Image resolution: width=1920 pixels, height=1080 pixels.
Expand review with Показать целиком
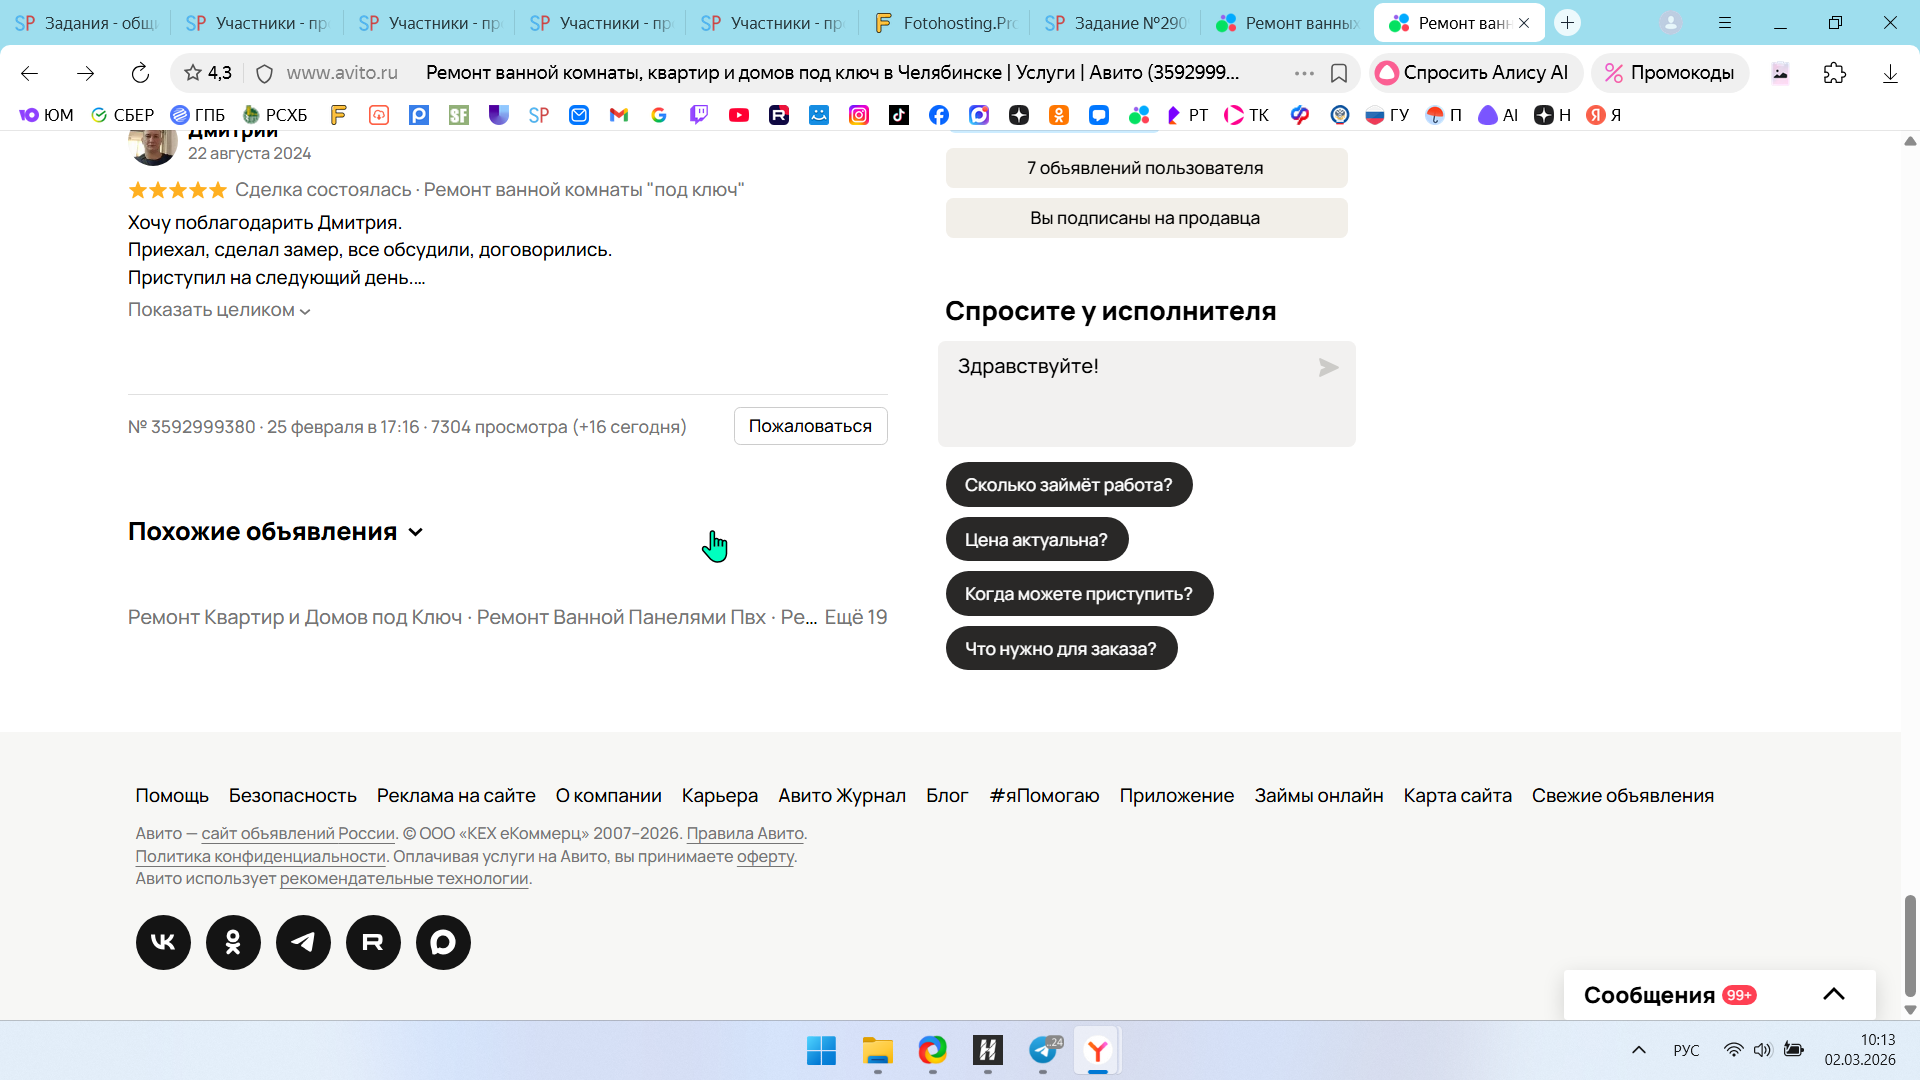219,310
